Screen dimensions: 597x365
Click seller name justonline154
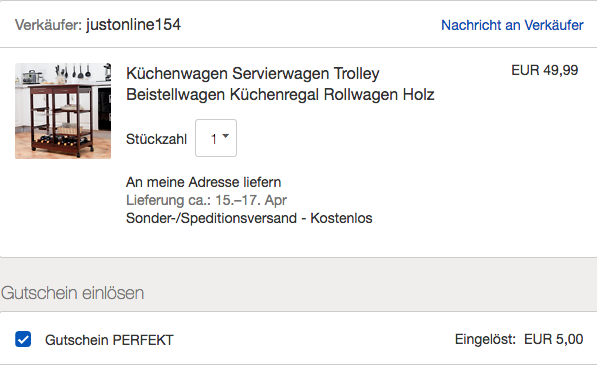[x=133, y=25]
